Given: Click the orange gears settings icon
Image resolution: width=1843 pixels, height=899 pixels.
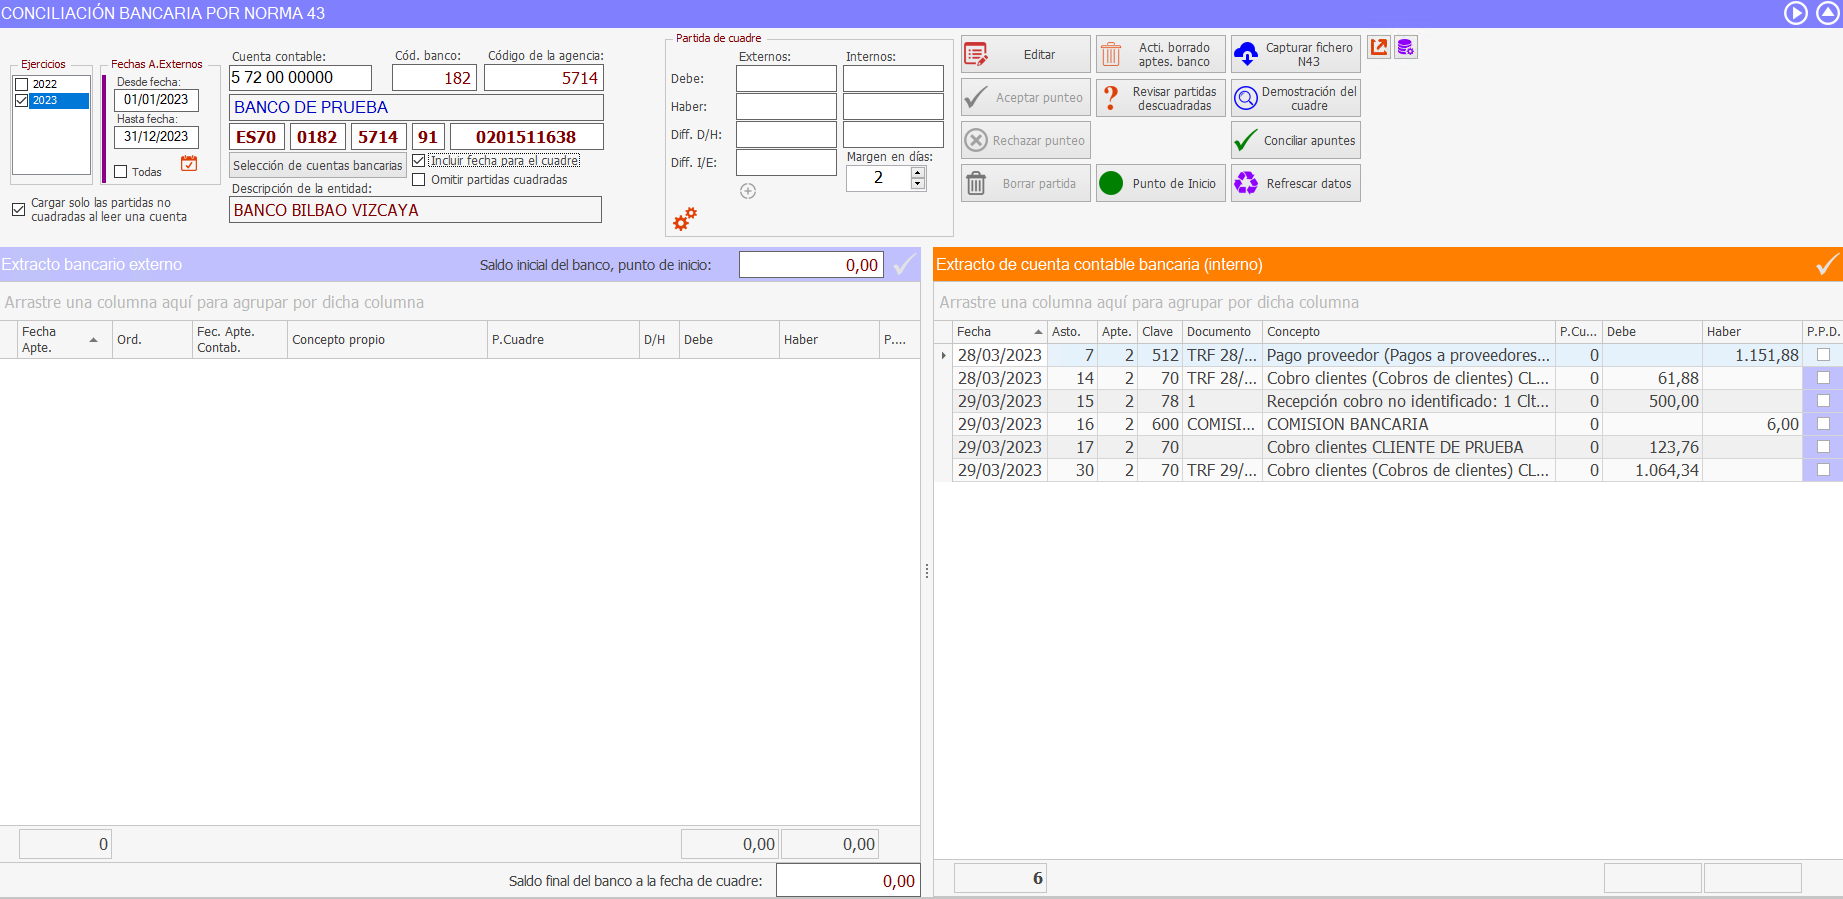Looking at the screenshot, I should 685,219.
